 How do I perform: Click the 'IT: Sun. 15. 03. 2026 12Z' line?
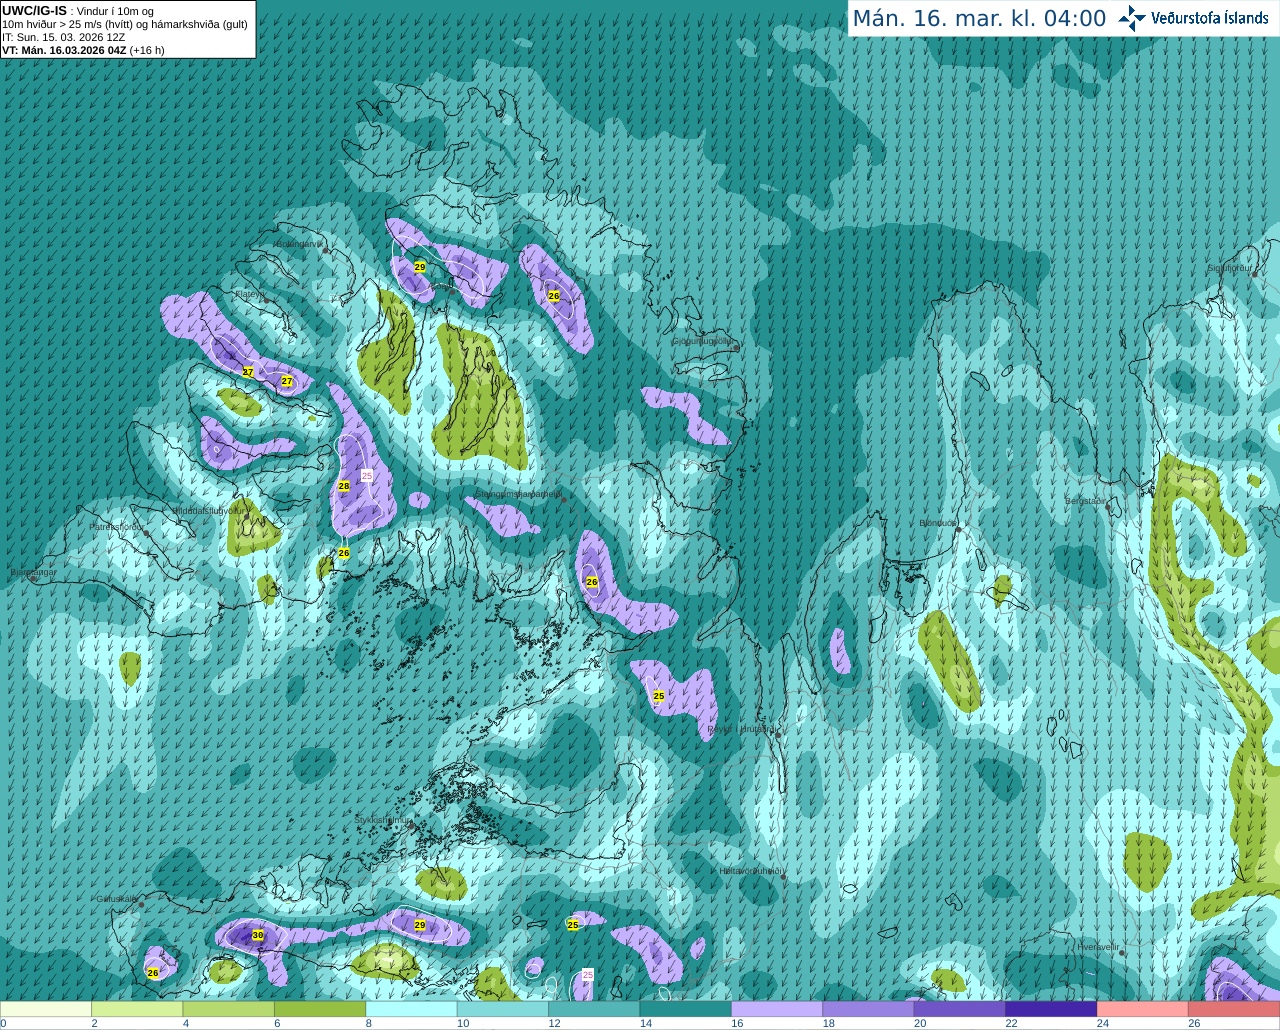click(64, 37)
